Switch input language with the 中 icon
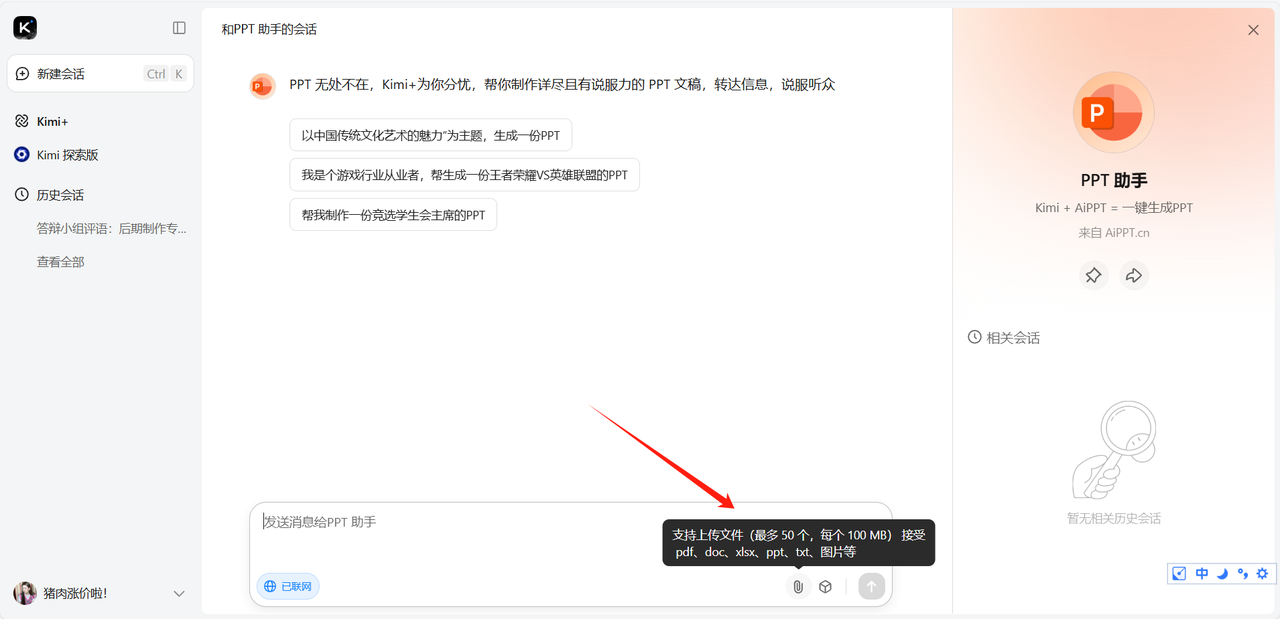The image size is (1280, 619). 1202,574
